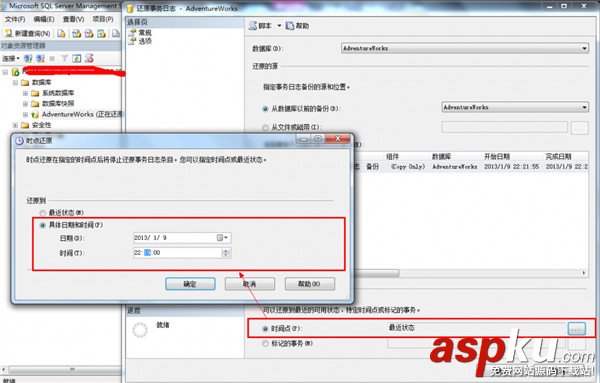Image resolution: width=600 pixels, height=383 pixels.
Task: Open the 项目(P) menu
Action: click(103, 19)
